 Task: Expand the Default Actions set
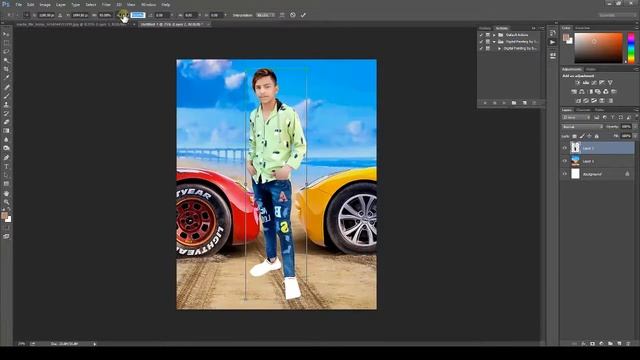[x=494, y=35]
